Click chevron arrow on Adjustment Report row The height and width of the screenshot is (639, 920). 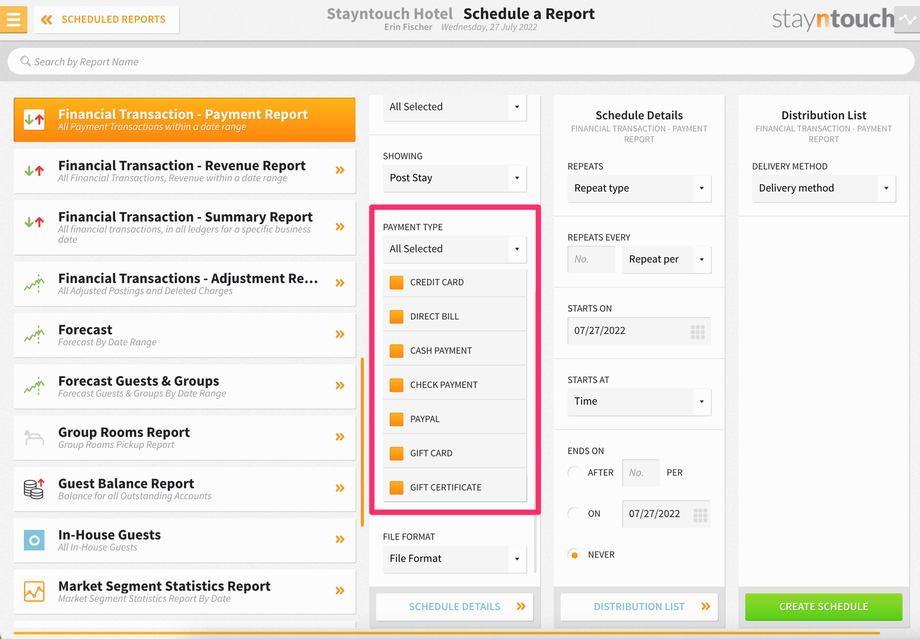point(340,283)
